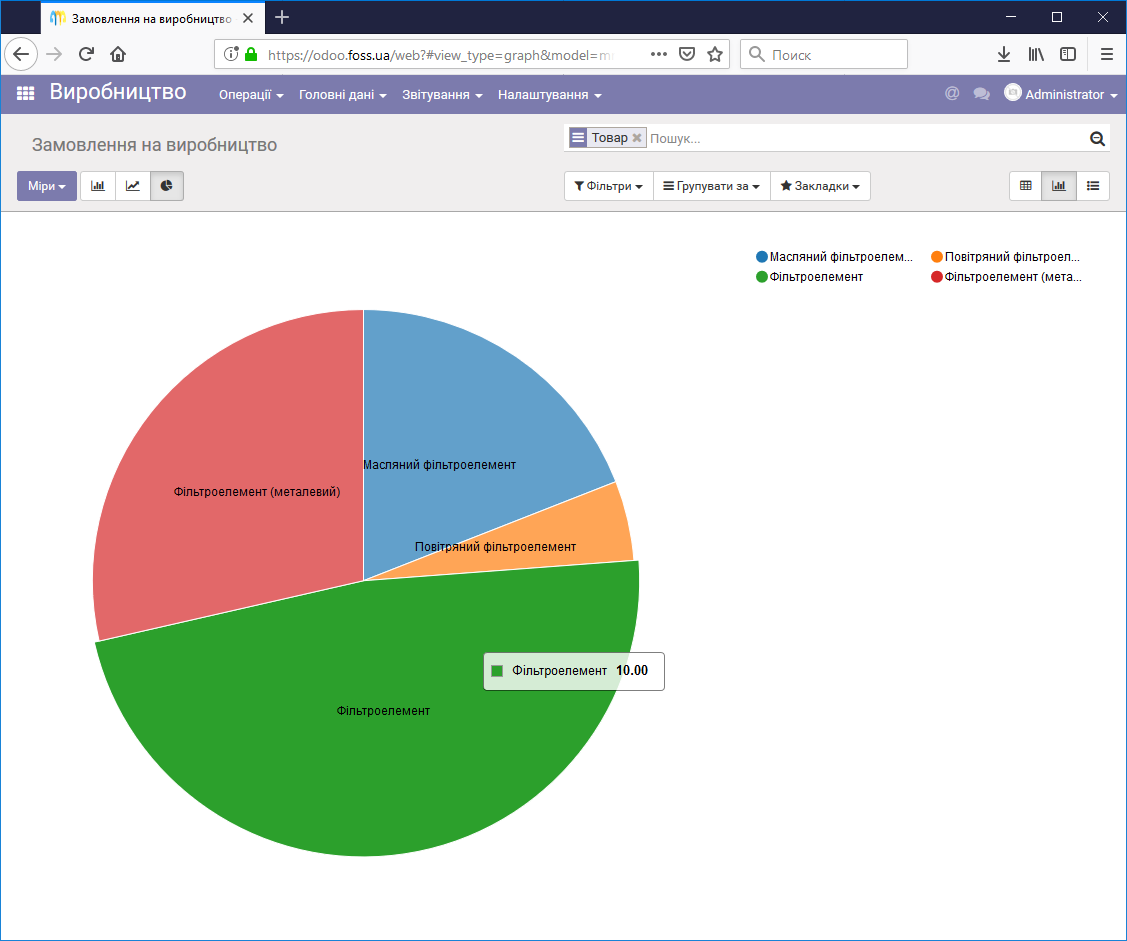This screenshot has height=941, width=1127.
Task: Click the browser Back button
Action: coord(21,54)
